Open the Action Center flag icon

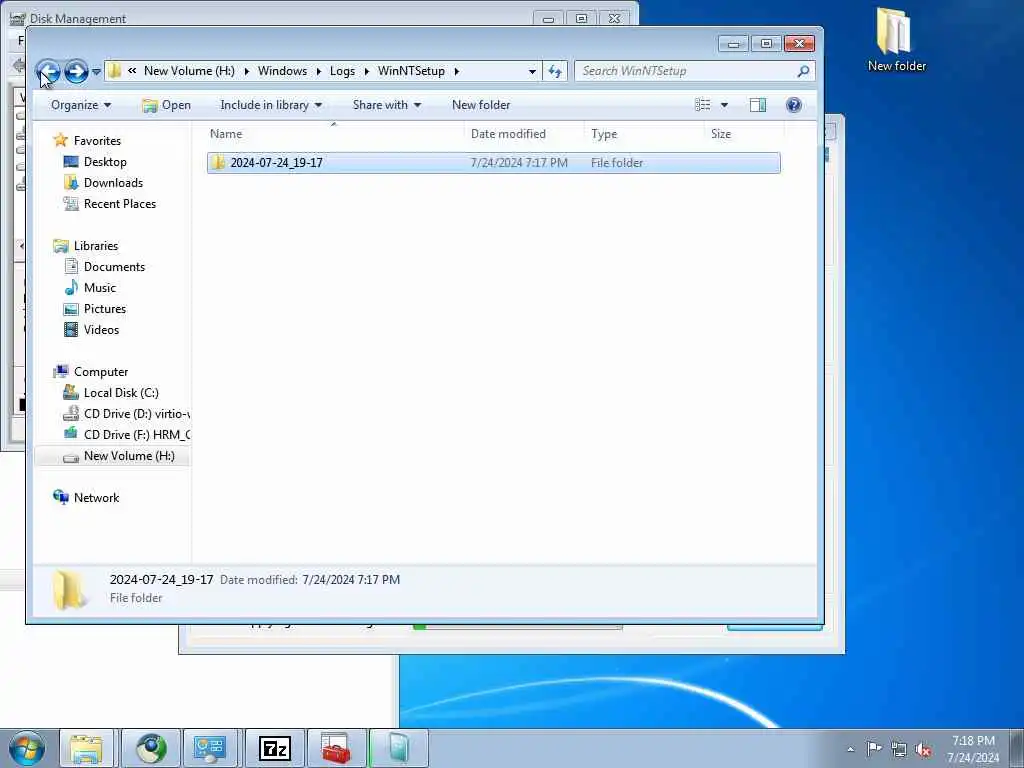click(x=874, y=748)
